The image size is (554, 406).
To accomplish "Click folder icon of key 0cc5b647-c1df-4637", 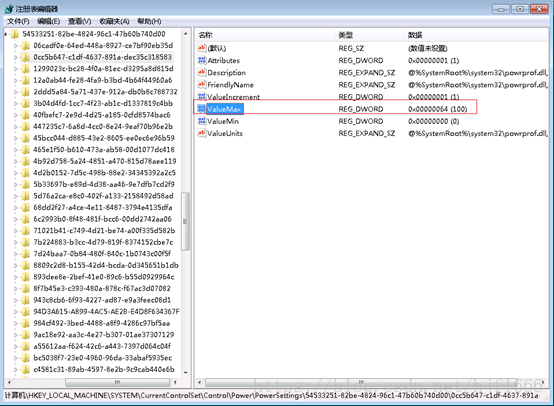I will tap(25, 57).
